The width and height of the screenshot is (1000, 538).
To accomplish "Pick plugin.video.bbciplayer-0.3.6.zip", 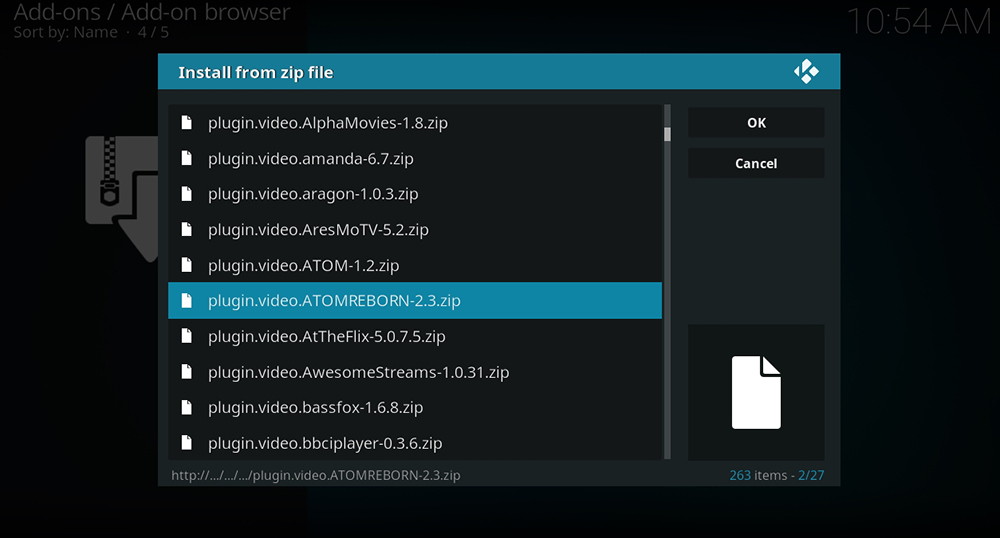I will [415, 443].
